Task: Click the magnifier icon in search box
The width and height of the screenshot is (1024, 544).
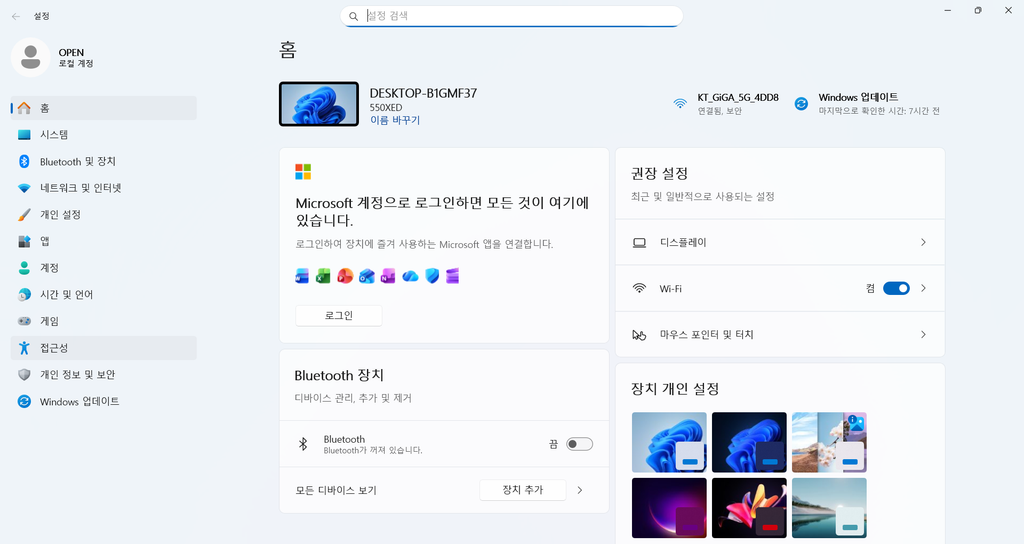Action: [x=353, y=16]
